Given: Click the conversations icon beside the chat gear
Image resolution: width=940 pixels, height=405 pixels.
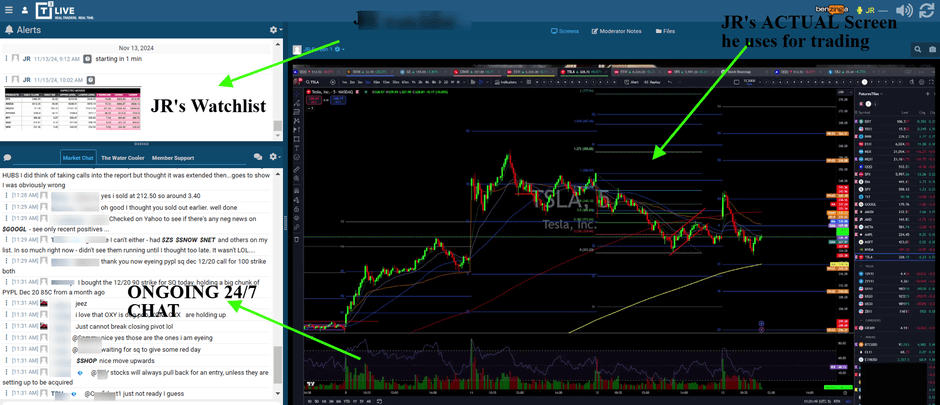Looking at the screenshot, I should (258, 157).
